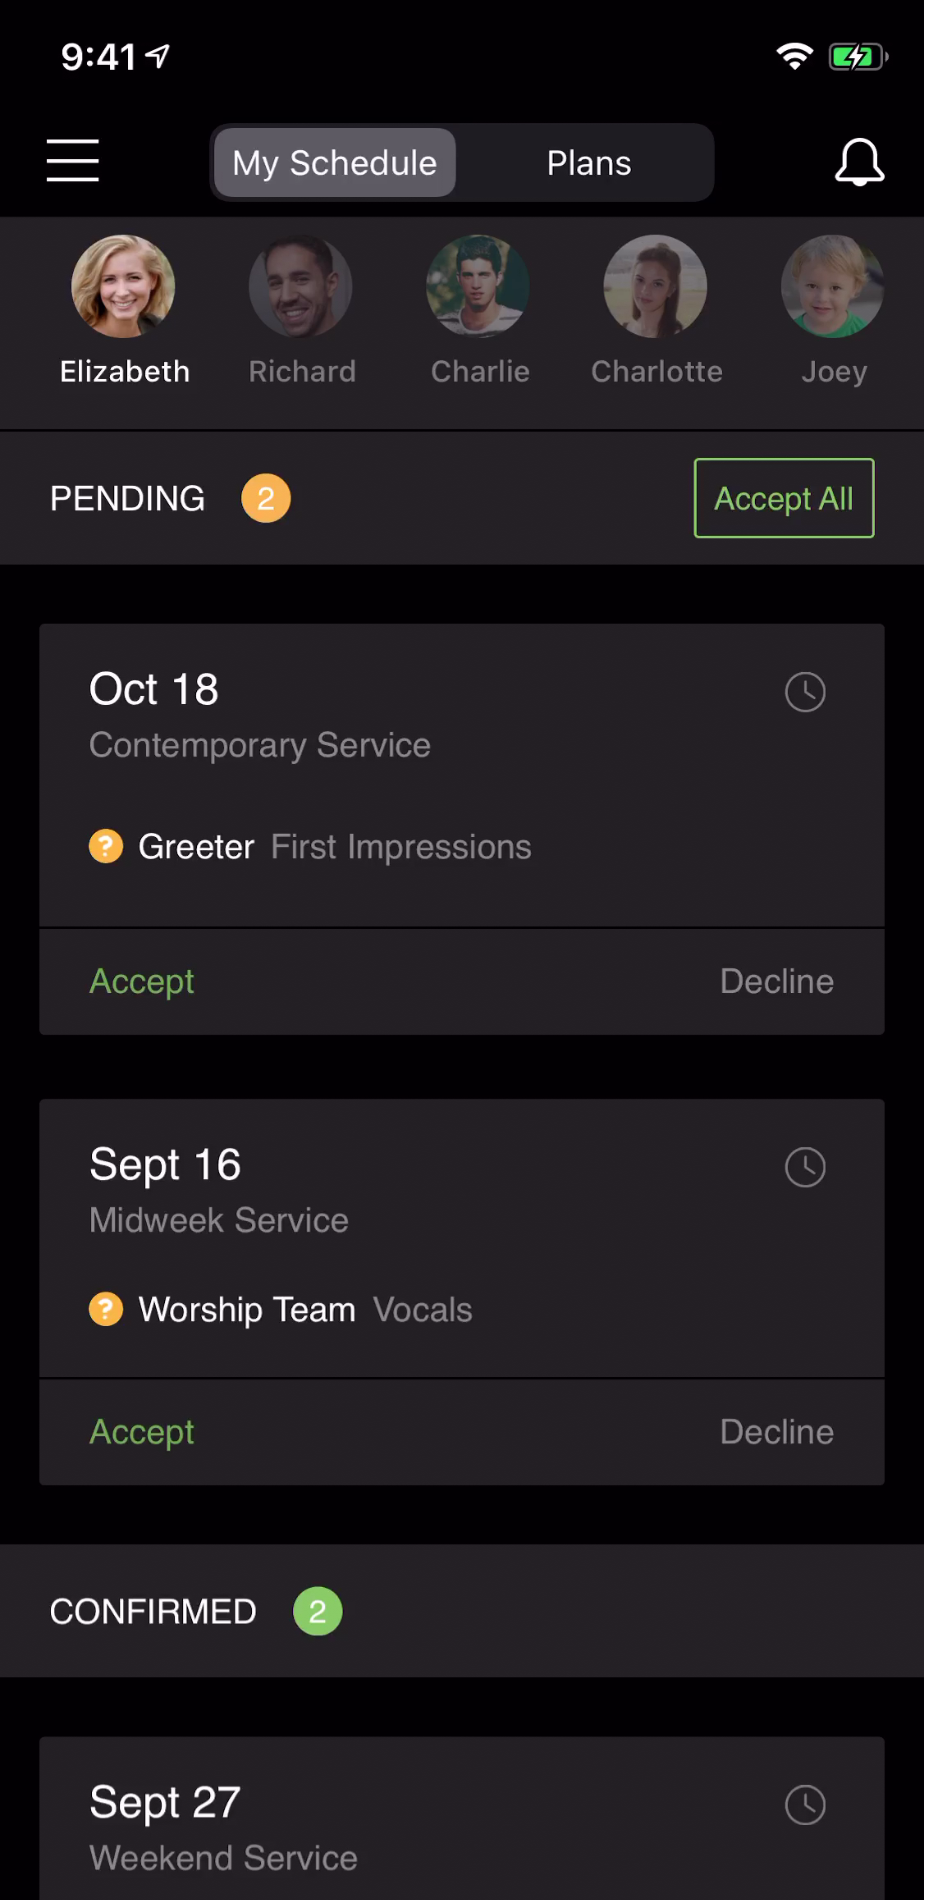The width and height of the screenshot is (925, 1900).
Task: Tap the orange pending count badge
Action: click(265, 498)
